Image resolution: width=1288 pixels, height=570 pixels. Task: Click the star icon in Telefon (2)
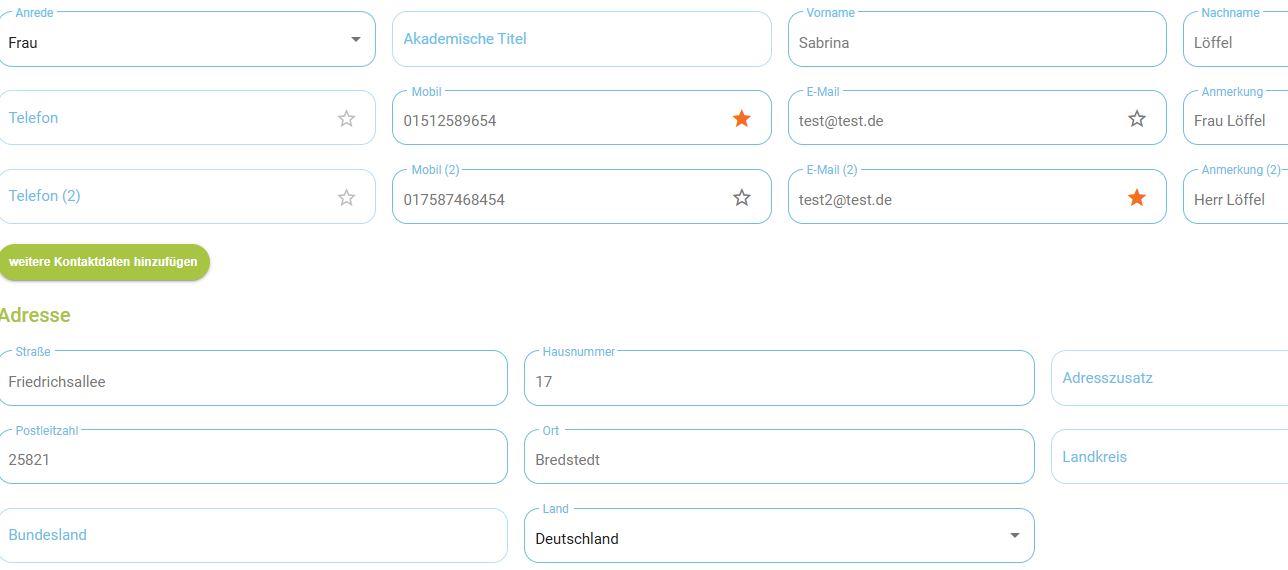347,197
